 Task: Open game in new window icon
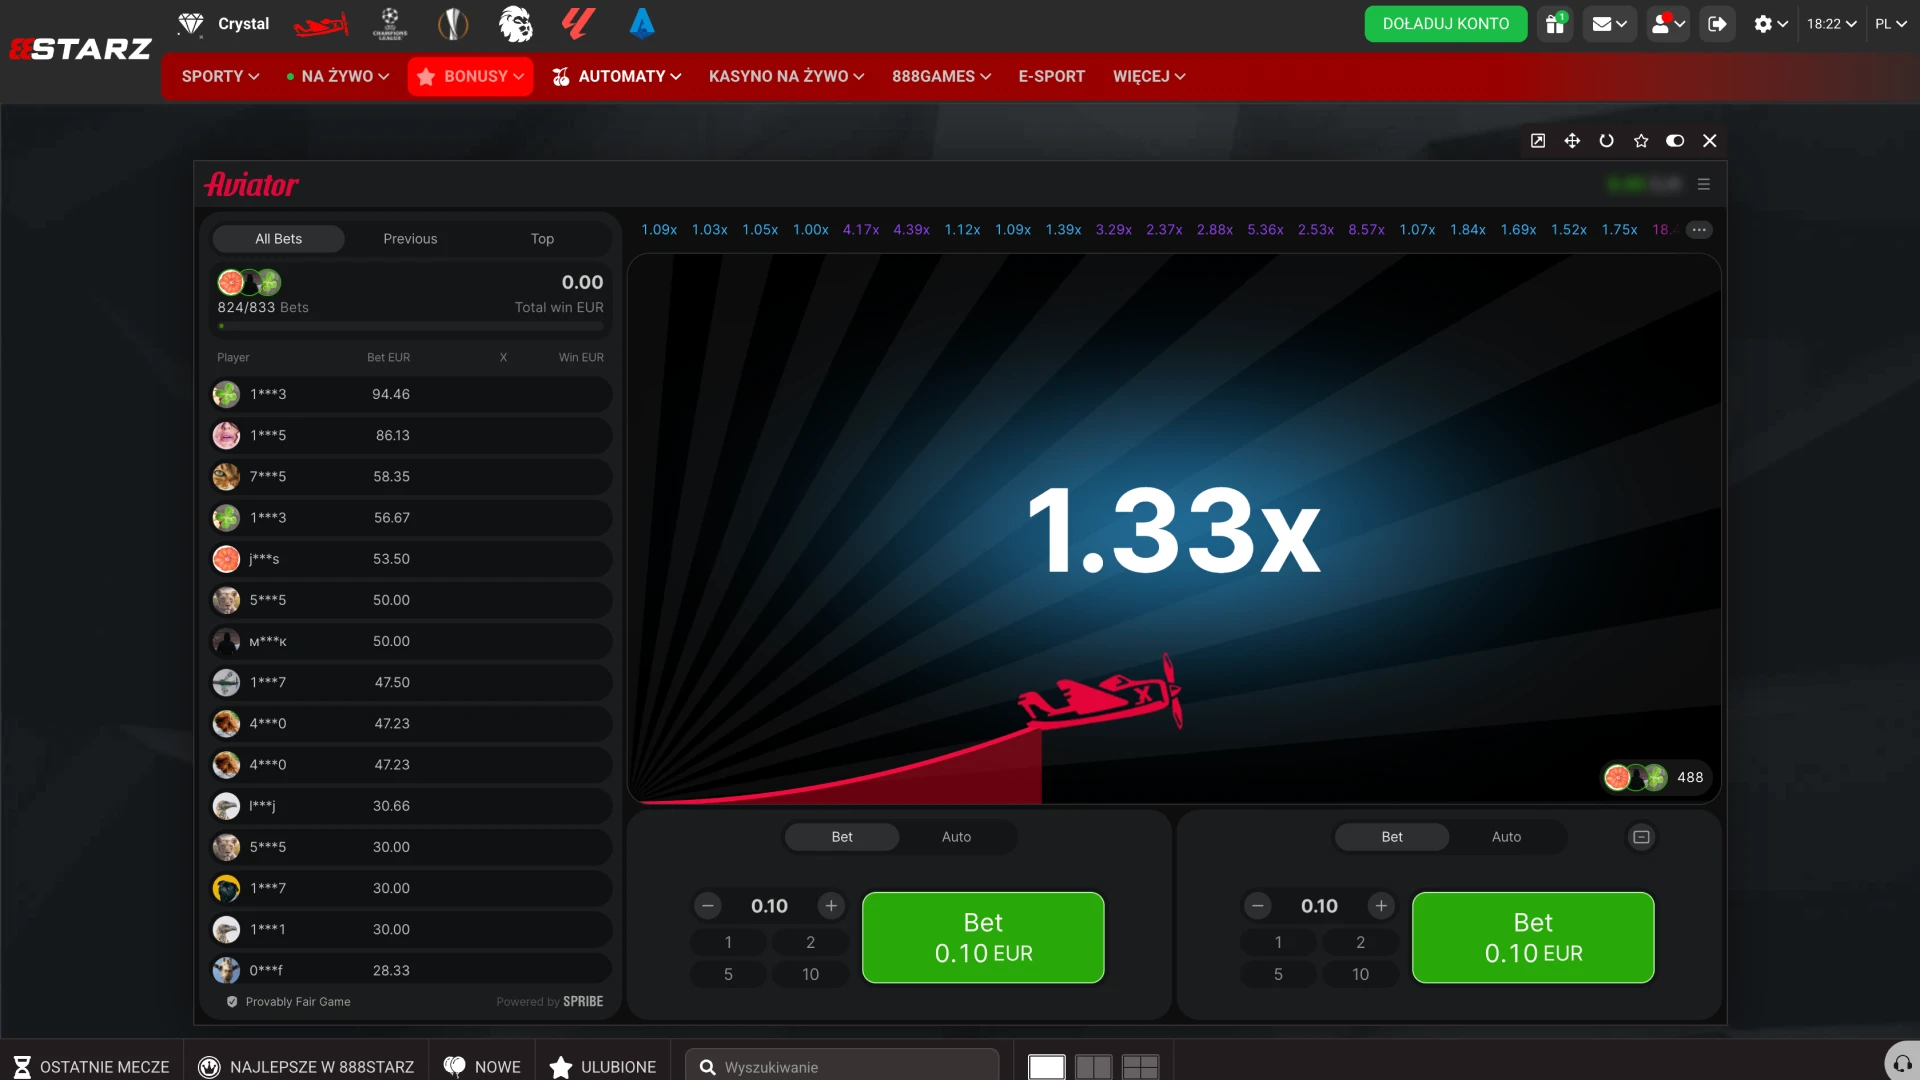pos(1538,141)
